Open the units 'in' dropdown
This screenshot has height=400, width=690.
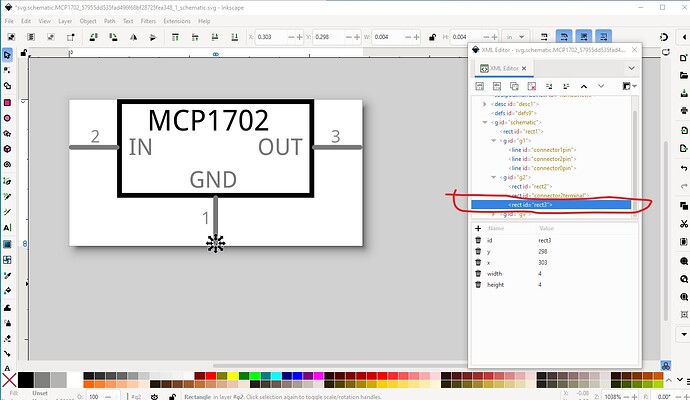515,37
